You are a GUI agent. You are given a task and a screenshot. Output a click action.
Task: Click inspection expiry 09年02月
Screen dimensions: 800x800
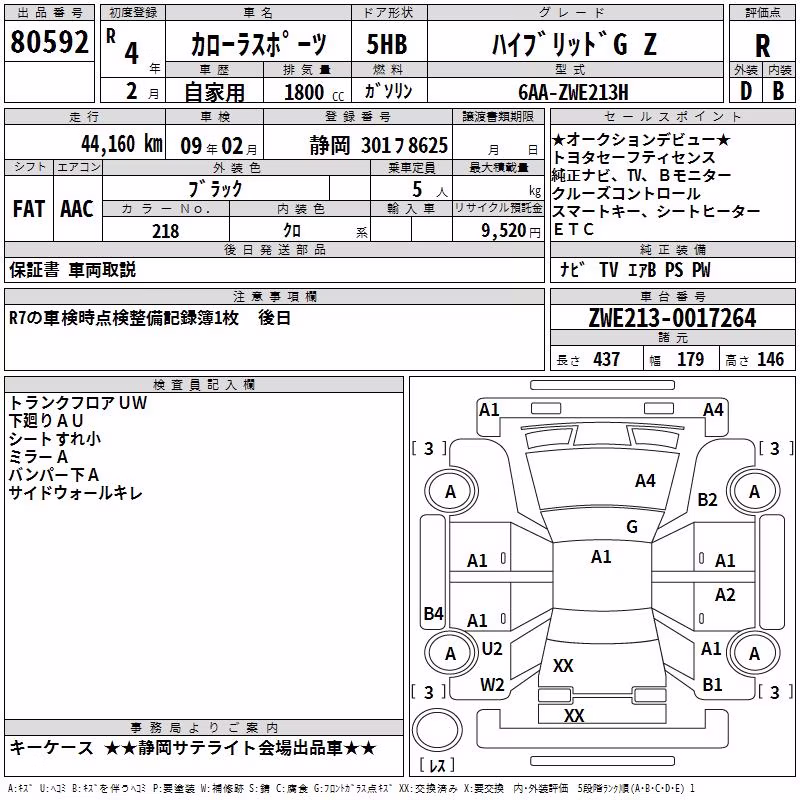click(x=219, y=146)
